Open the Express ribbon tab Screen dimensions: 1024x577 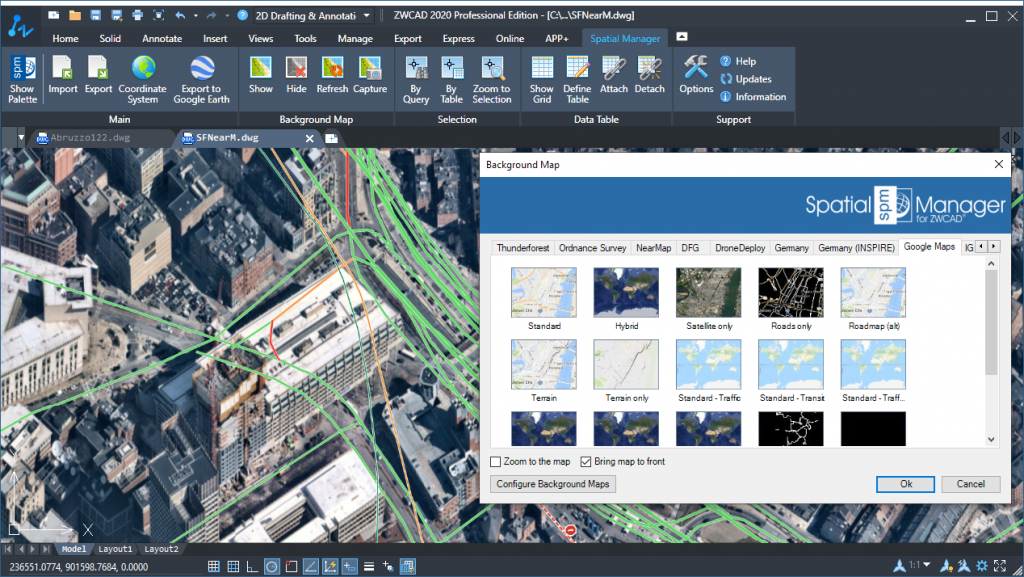click(459, 39)
